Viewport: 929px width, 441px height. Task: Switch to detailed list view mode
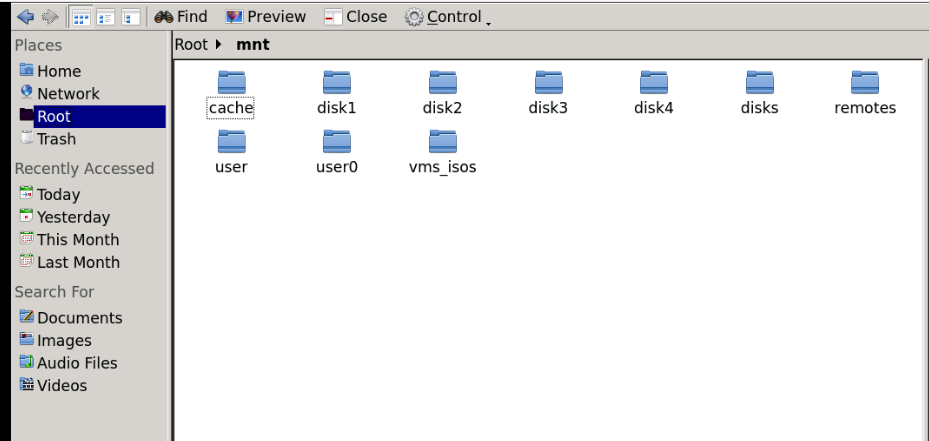(105, 17)
